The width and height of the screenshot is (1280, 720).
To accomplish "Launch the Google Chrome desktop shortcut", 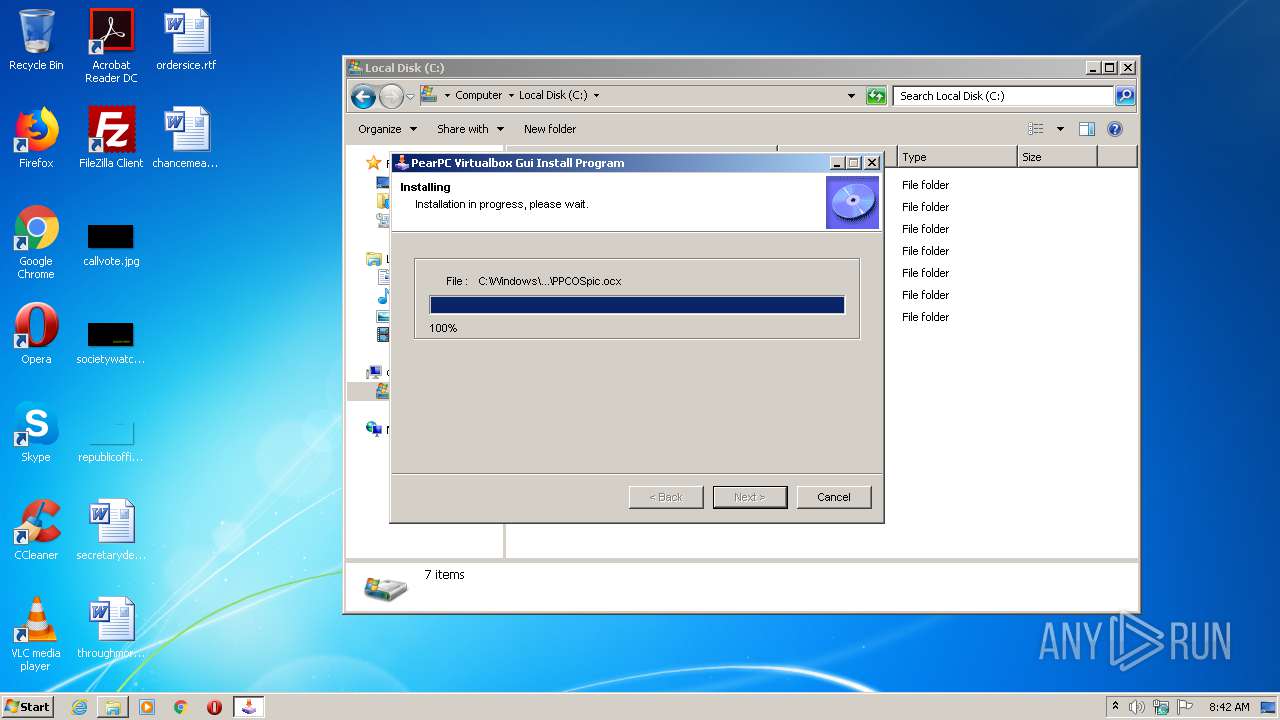I will [36, 242].
